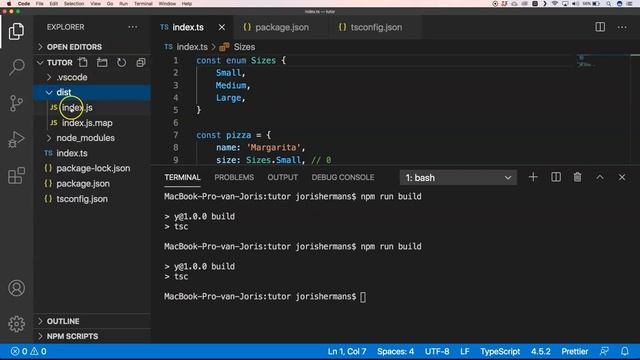This screenshot has height=360, width=640.
Task: Open the feedback icon in status bar
Action: pyautogui.click(x=604, y=351)
